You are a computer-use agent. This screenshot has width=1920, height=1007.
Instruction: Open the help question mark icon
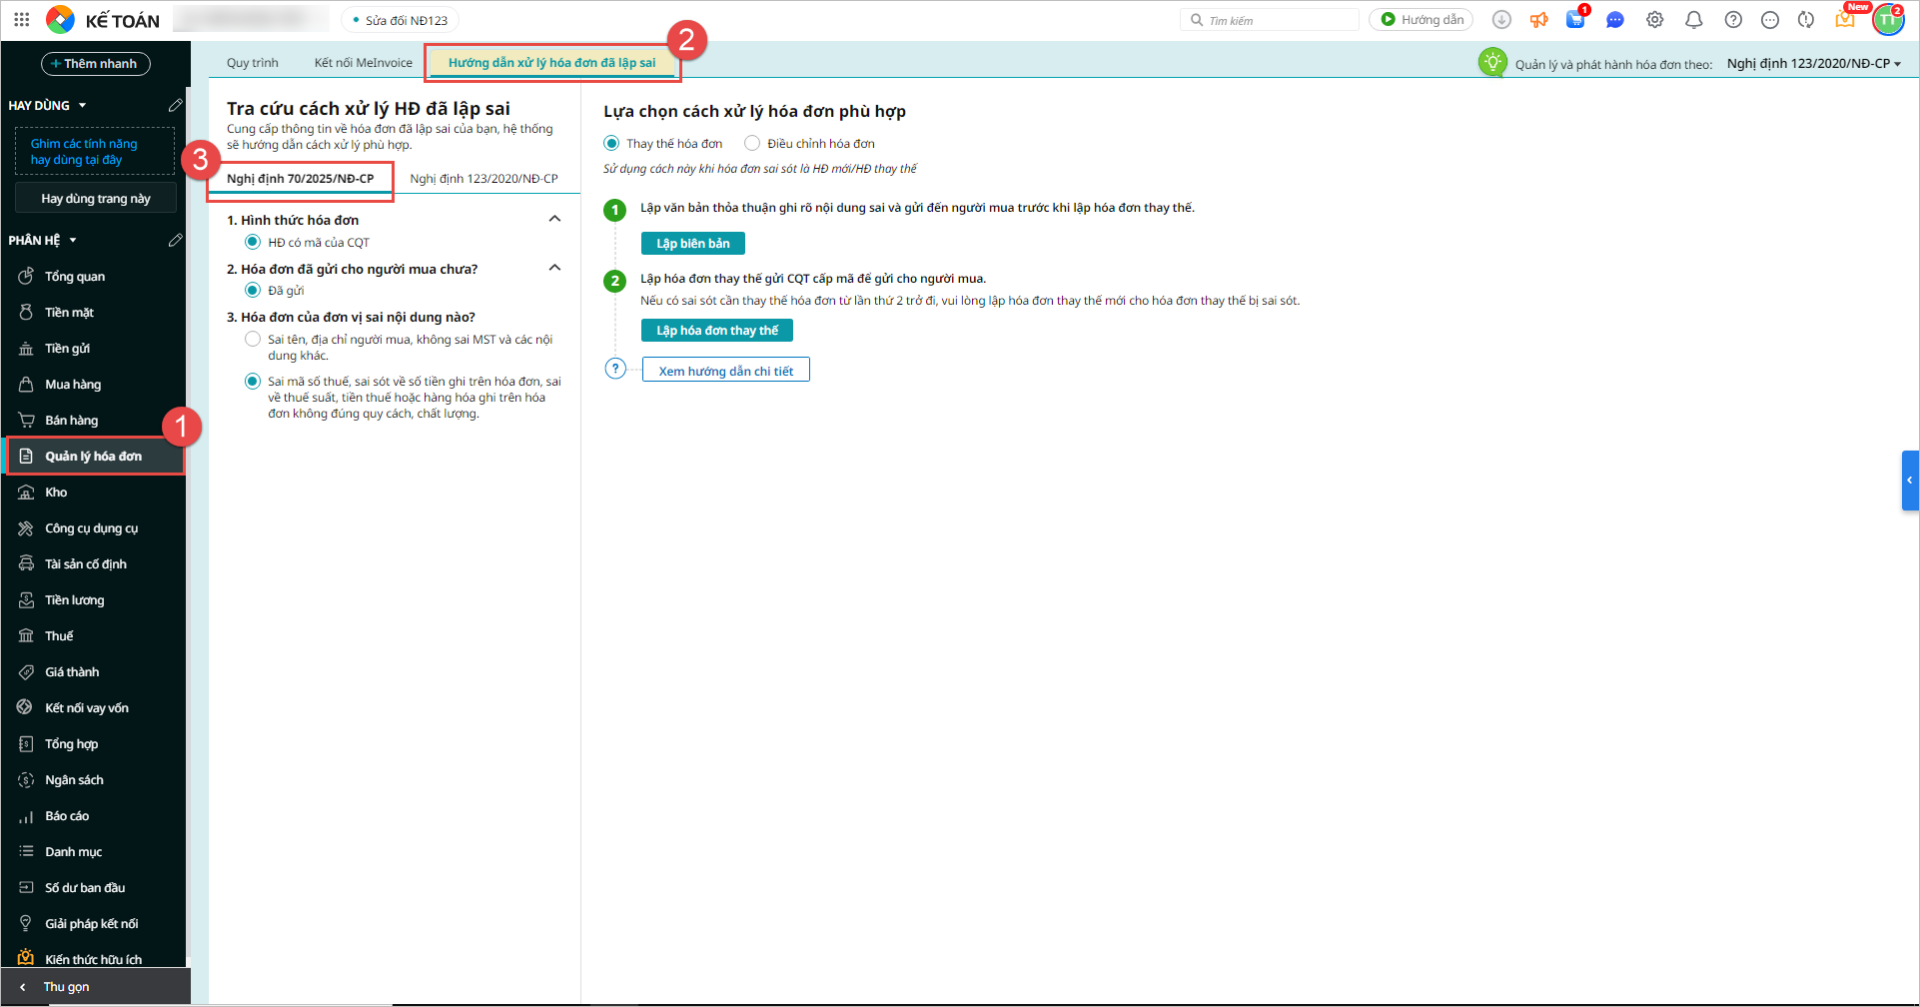[x=1733, y=20]
